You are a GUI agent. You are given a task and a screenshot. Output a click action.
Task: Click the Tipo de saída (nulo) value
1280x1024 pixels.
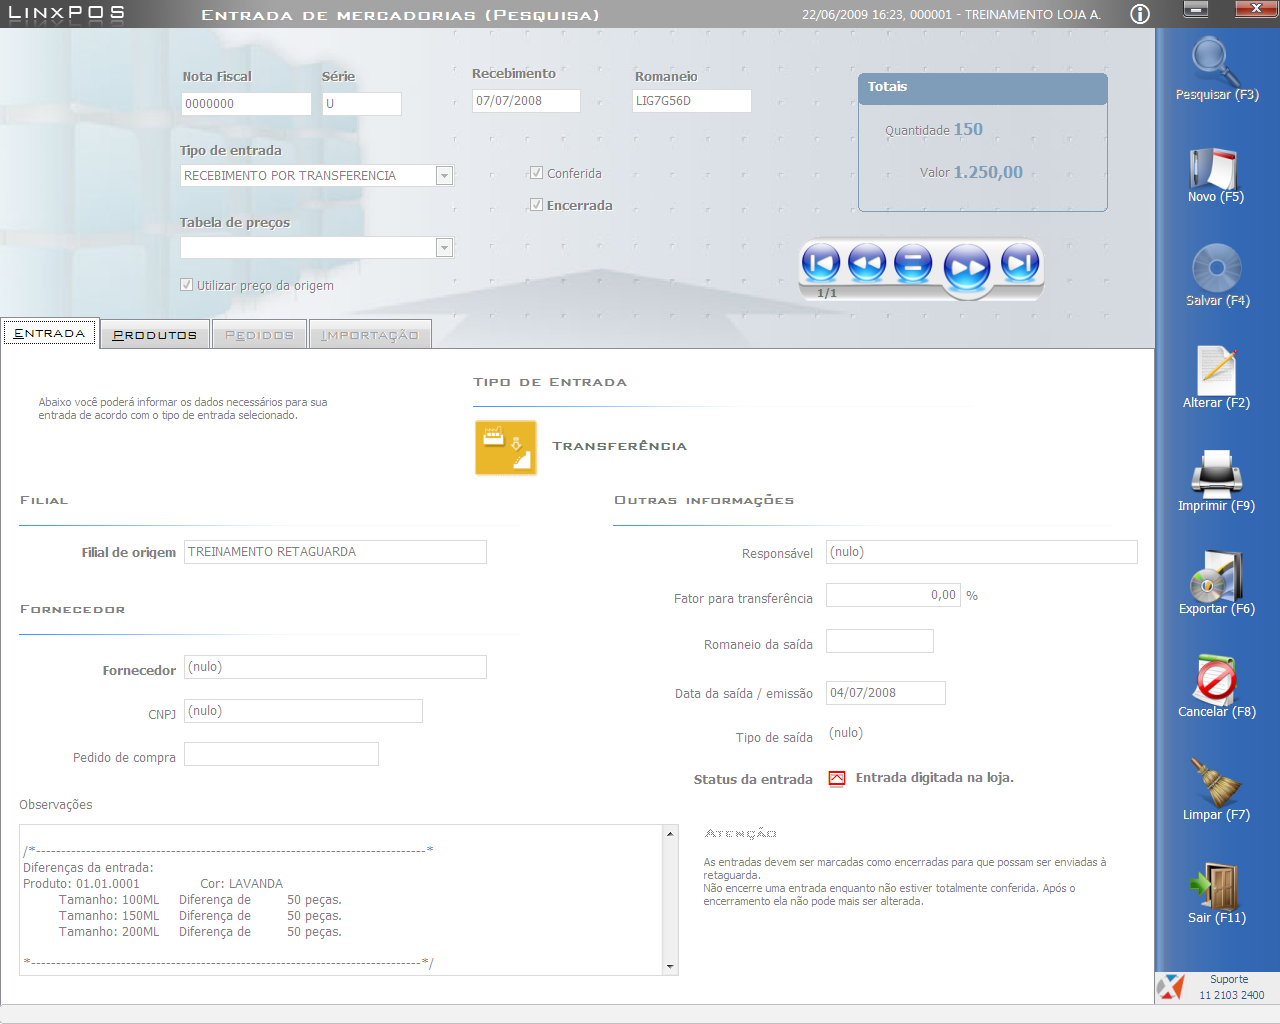(x=846, y=733)
